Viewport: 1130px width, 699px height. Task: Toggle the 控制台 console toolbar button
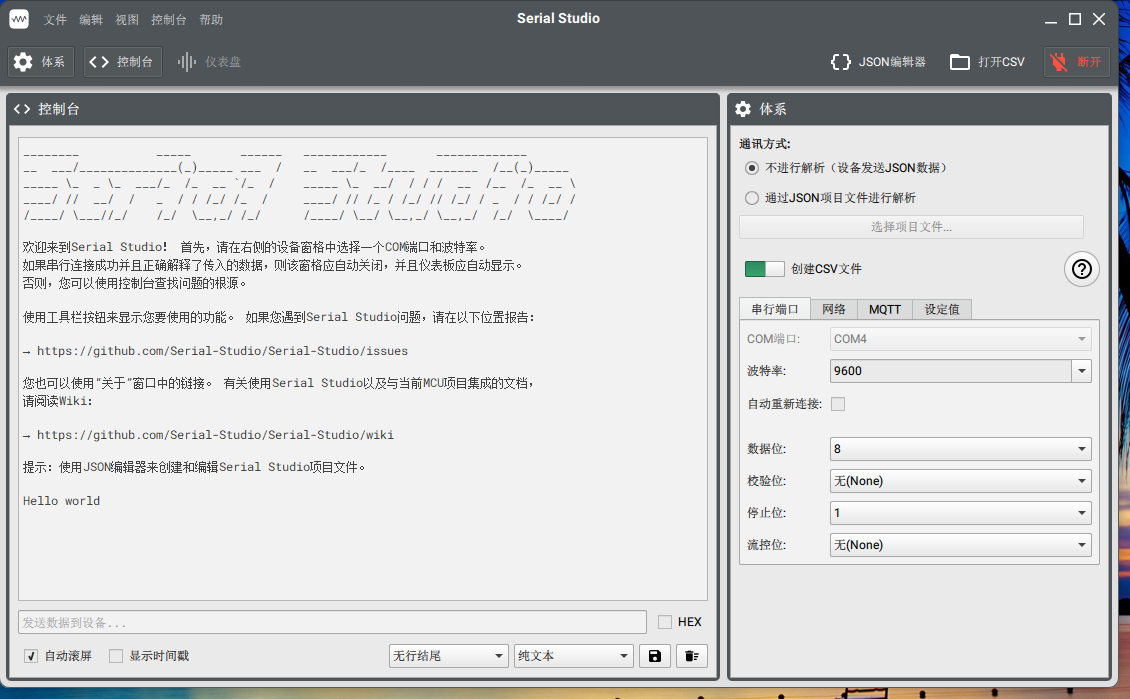click(x=122, y=62)
